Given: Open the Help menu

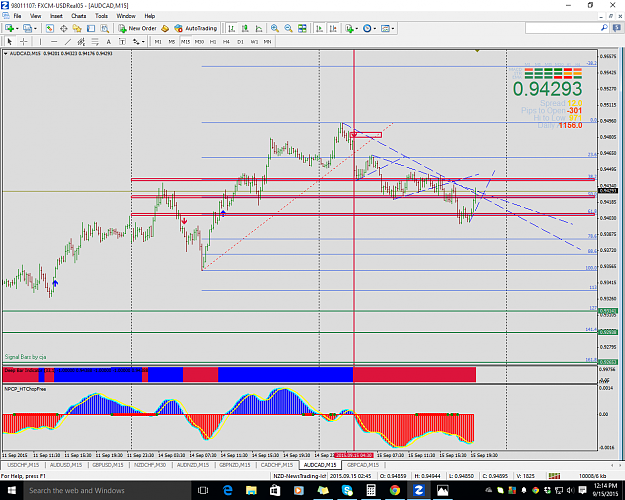Looking at the screenshot, I should (149, 16).
